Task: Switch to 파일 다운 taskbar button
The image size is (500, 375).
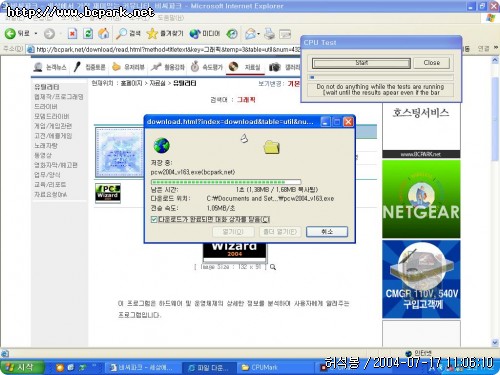Action: point(209,367)
